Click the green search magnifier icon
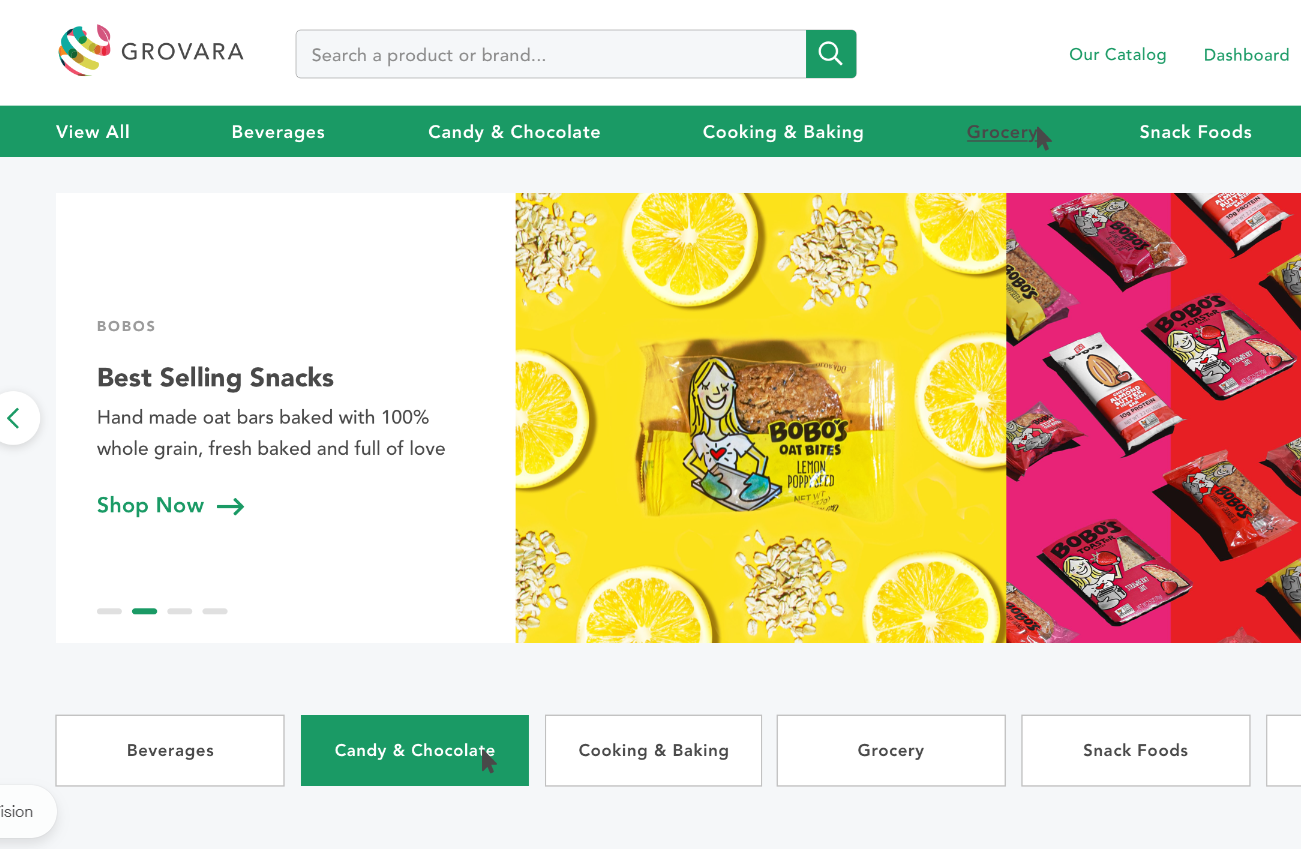This screenshot has height=849, width=1301. pyautogui.click(x=831, y=54)
